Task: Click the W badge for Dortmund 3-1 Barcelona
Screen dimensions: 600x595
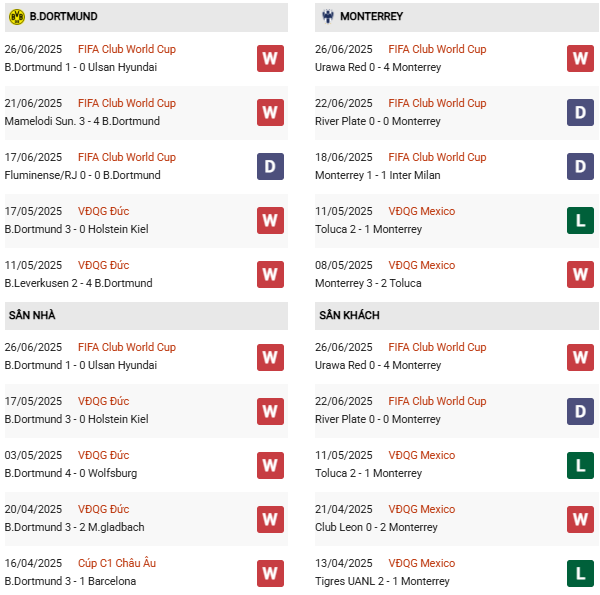Action: click(270, 573)
